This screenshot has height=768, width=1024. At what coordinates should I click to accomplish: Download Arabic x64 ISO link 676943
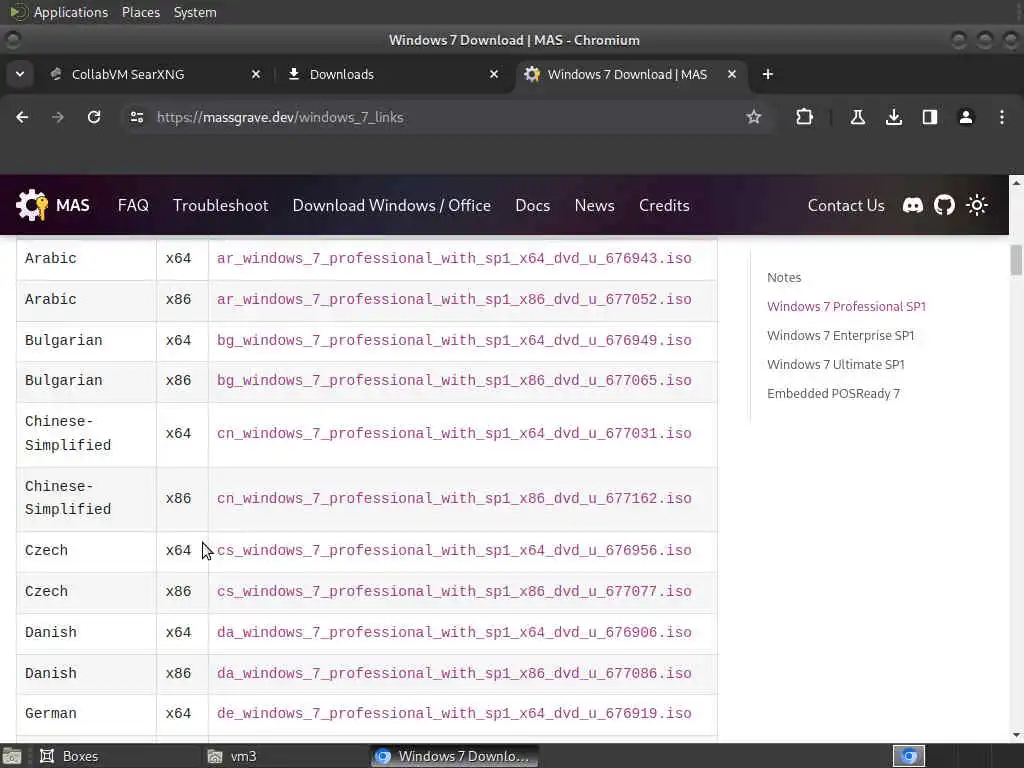pyautogui.click(x=454, y=259)
